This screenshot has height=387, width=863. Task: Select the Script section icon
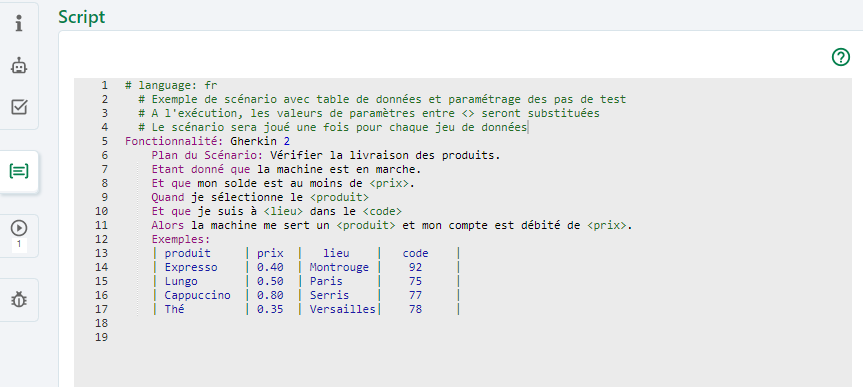pos(19,171)
